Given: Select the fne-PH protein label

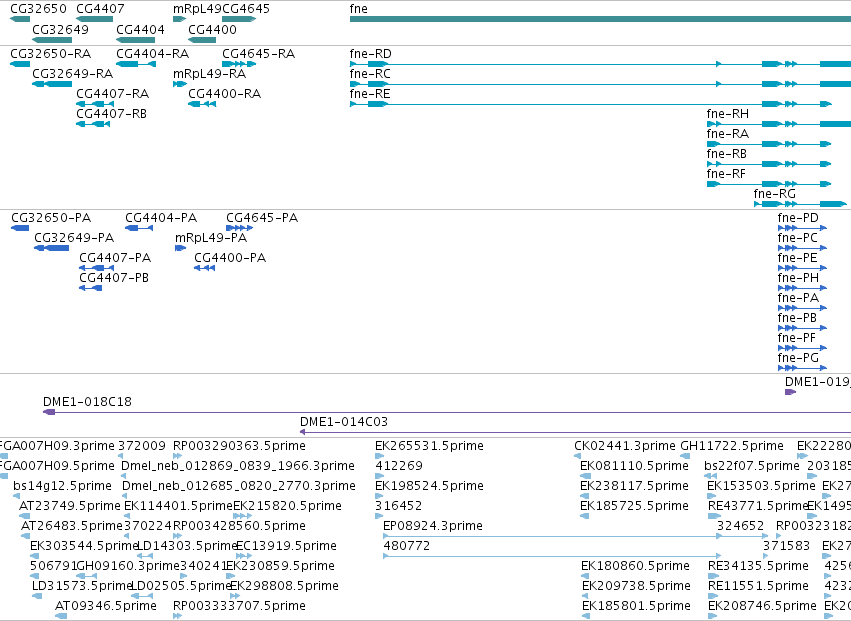Looking at the screenshot, I should click(x=798, y=278).
